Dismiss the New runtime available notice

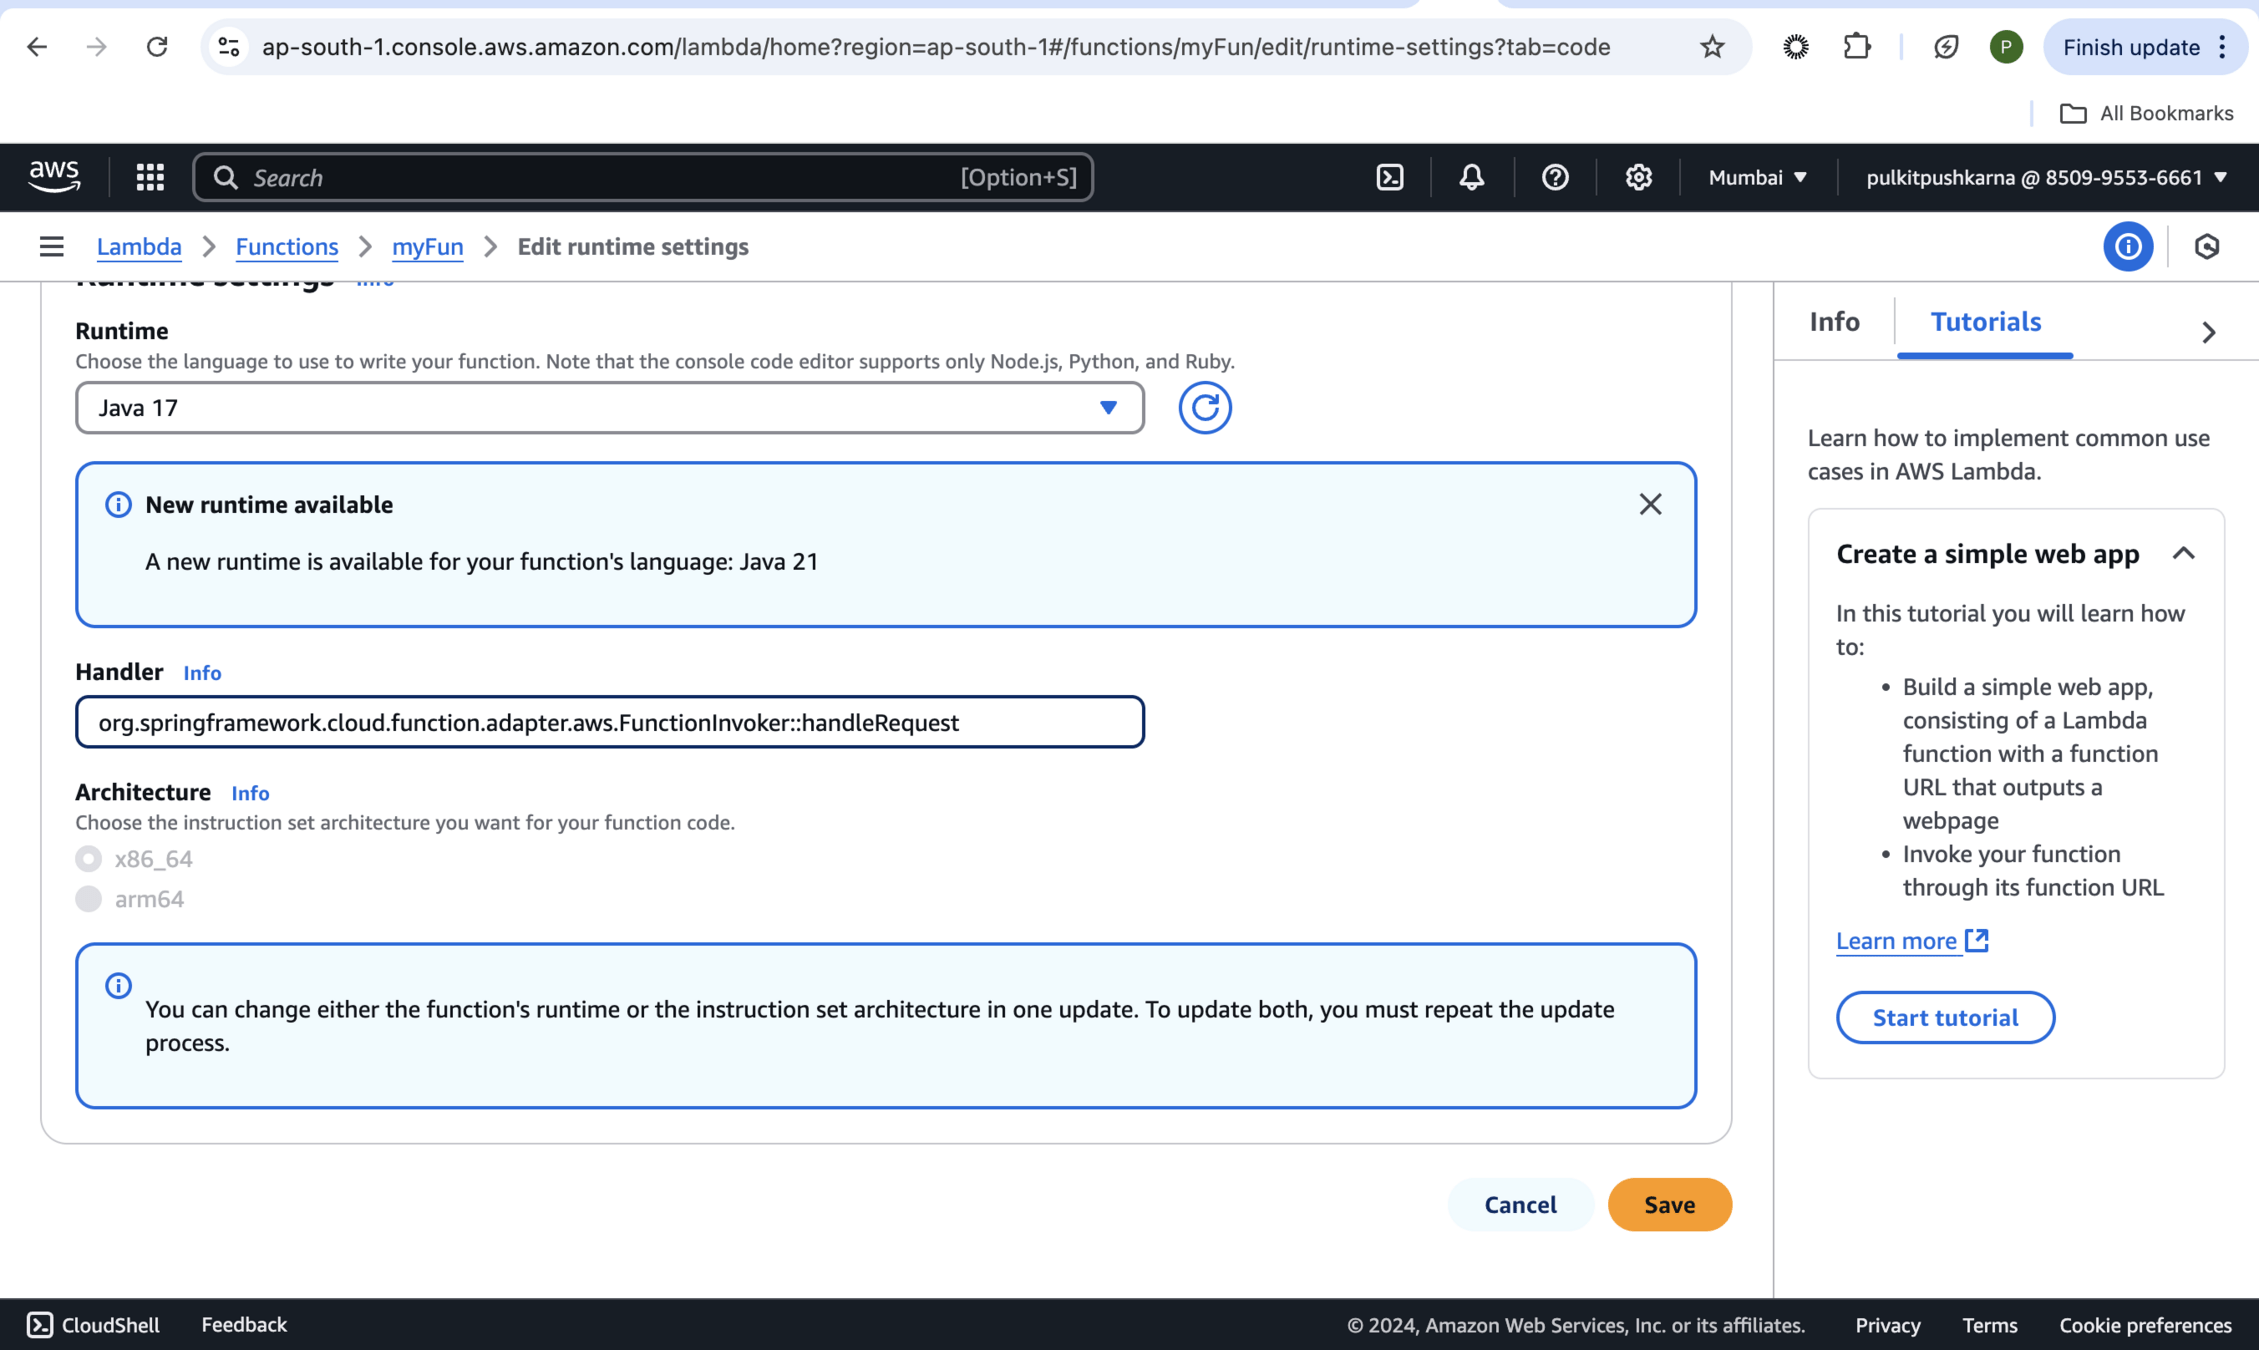pyautogui.click(x=1650, y=504)
